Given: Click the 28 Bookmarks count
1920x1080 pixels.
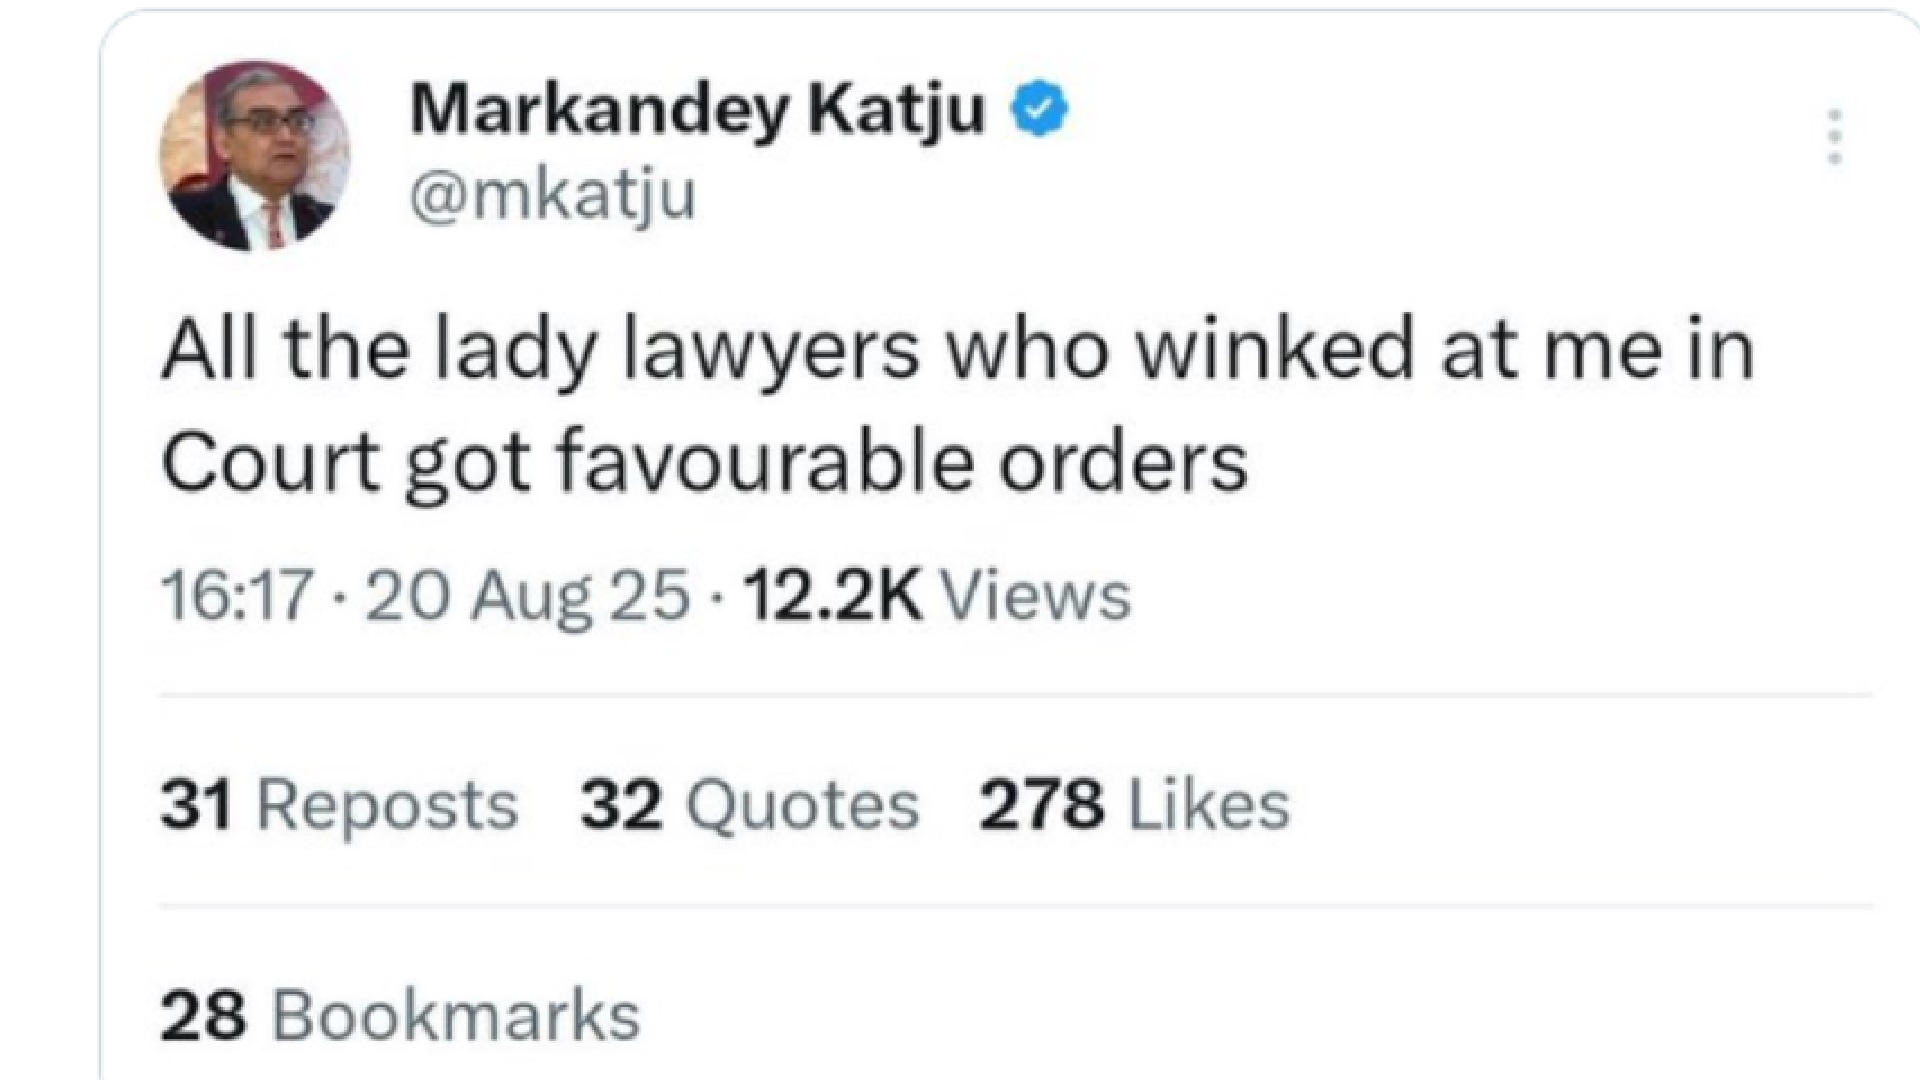Looking at the screenshot, I should click(x=400, y=1016).
